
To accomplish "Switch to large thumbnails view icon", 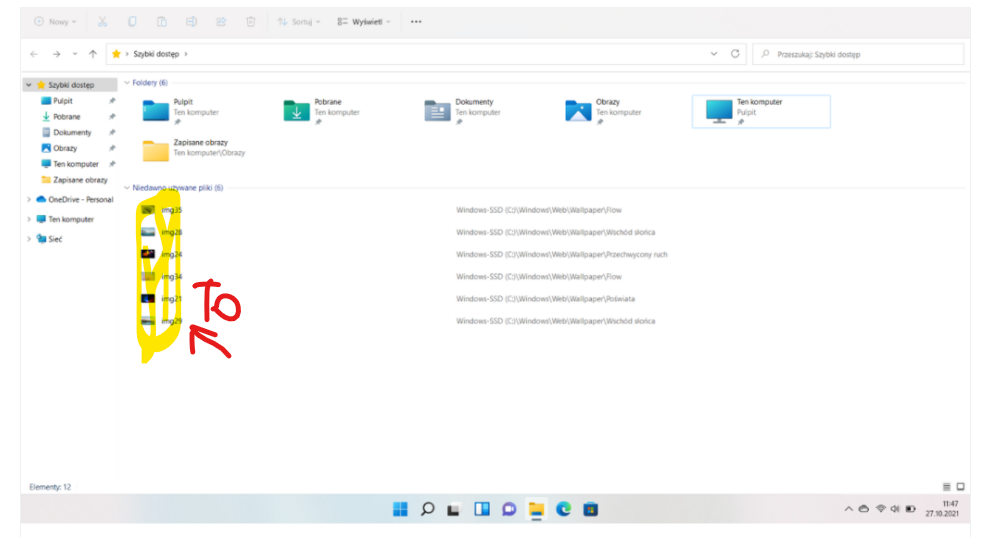I will pos(961,486).
